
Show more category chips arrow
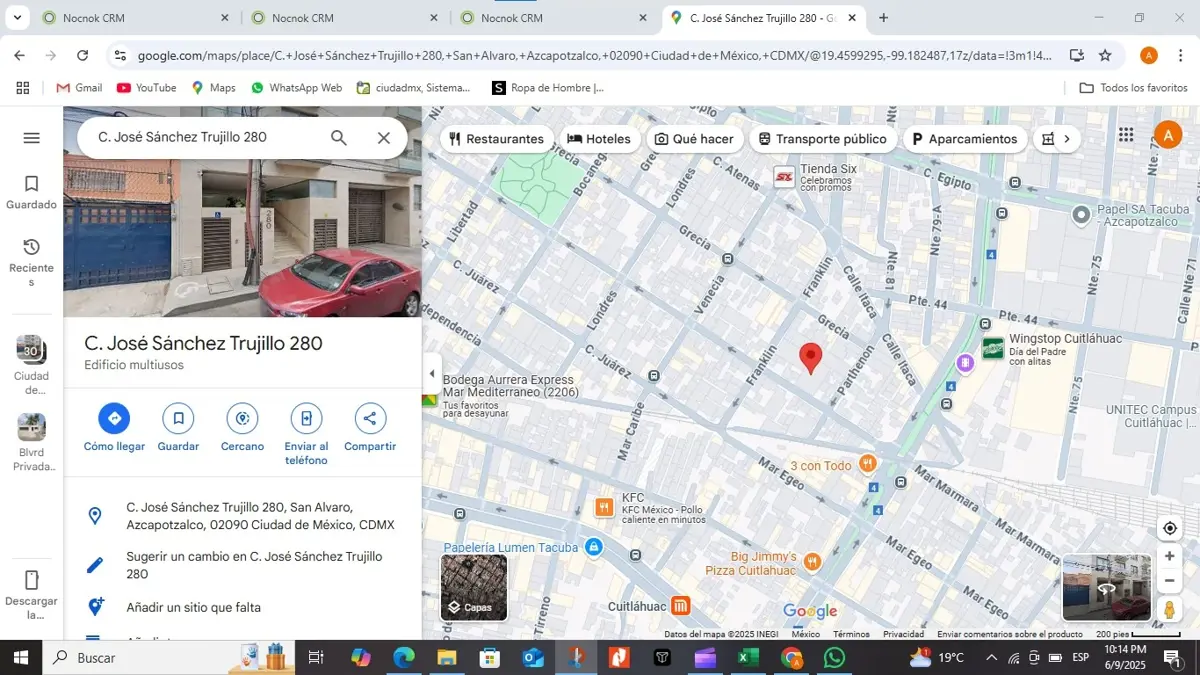[1066, 139]
